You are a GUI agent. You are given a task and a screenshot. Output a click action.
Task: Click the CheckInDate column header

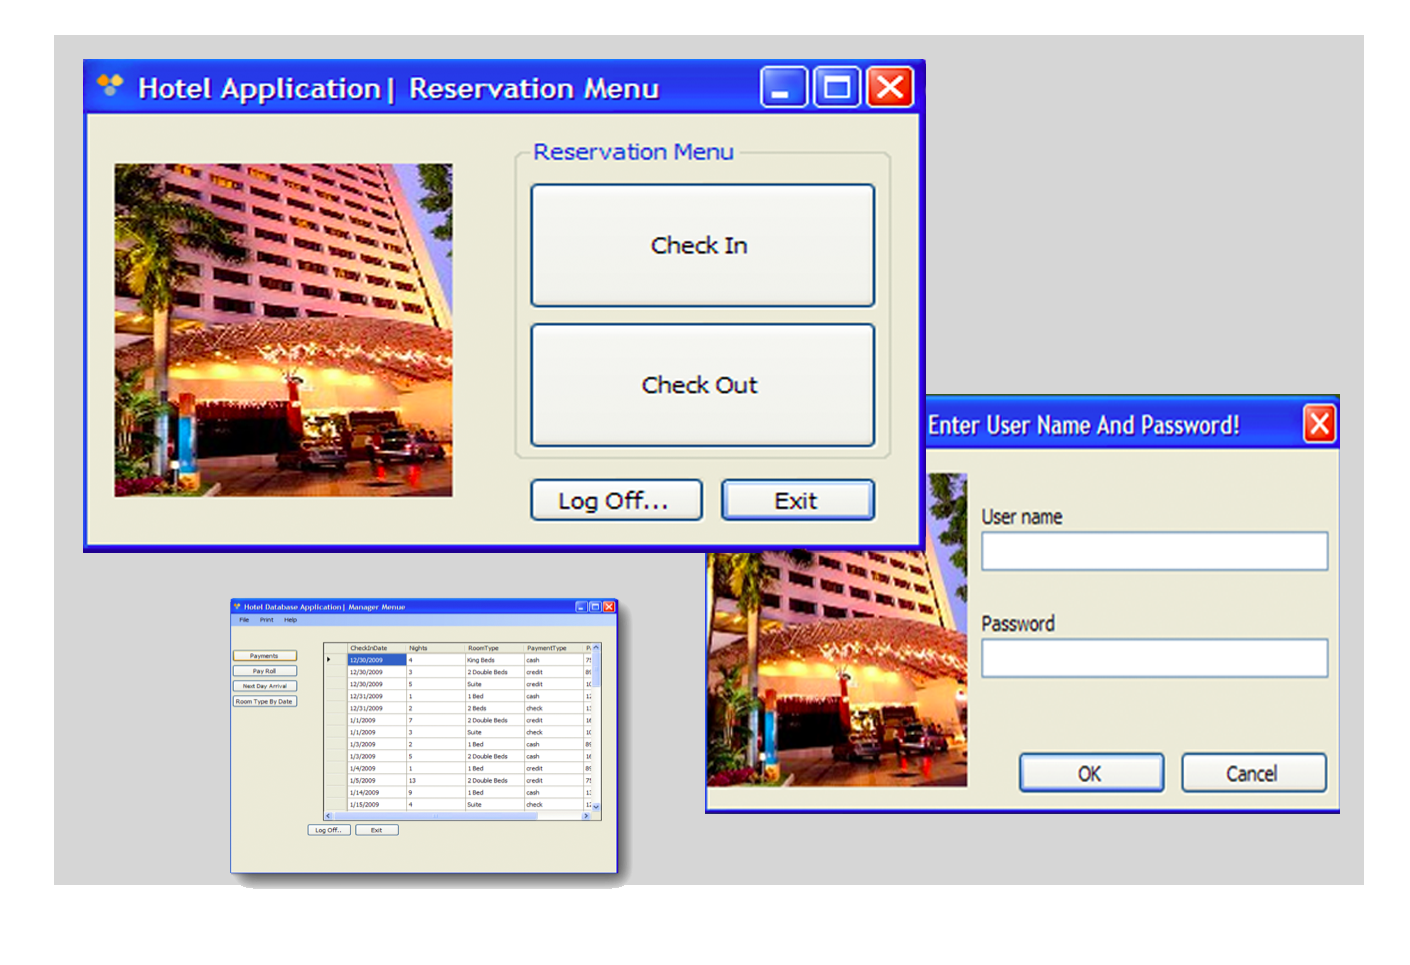(369, 648)
